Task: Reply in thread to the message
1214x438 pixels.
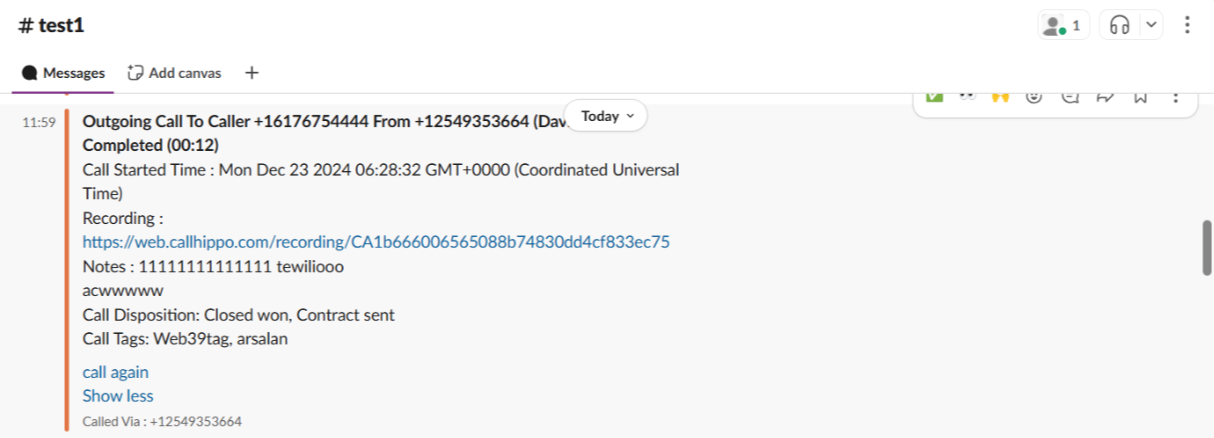Action: click(1070, 97)
